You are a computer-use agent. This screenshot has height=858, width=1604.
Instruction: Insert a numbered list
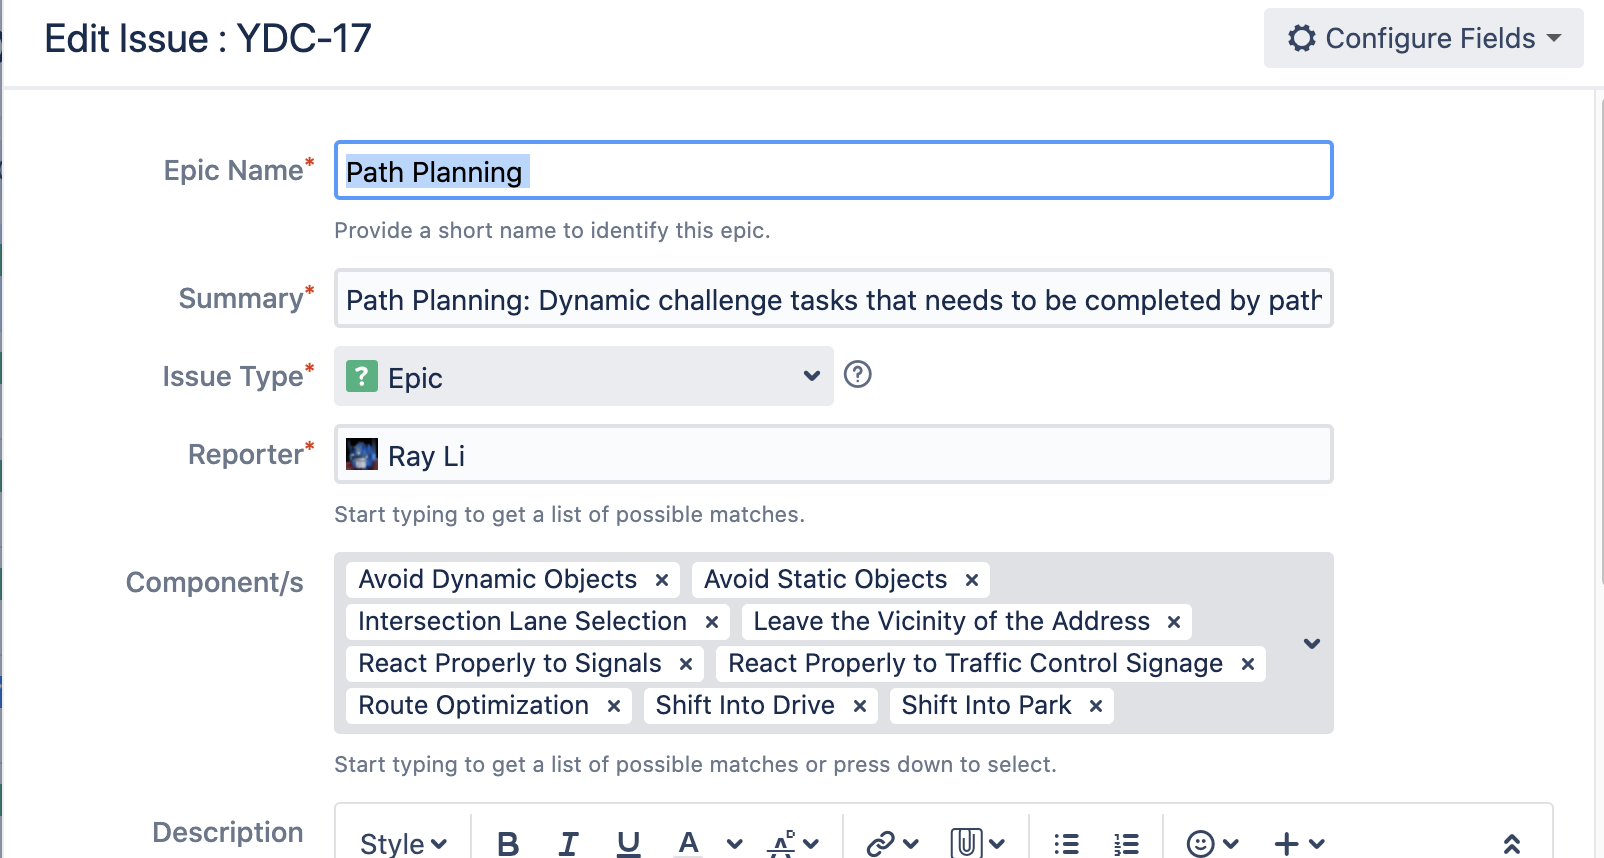pyautogui.click(x=1126, y=843)
